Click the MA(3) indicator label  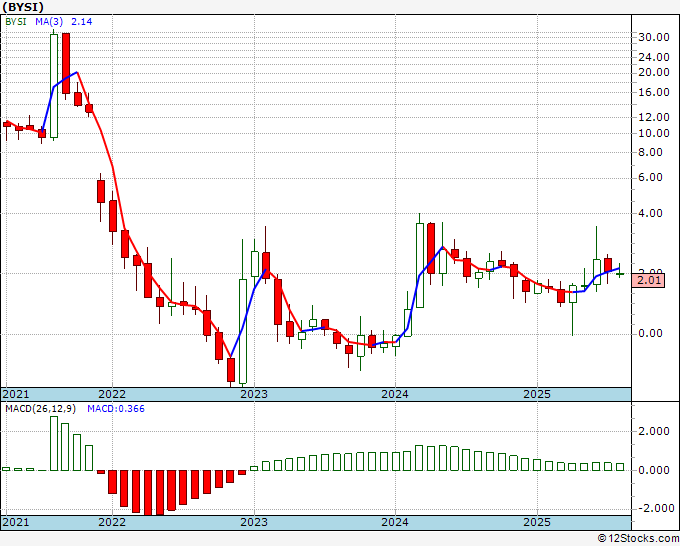(x=49, y=22)
